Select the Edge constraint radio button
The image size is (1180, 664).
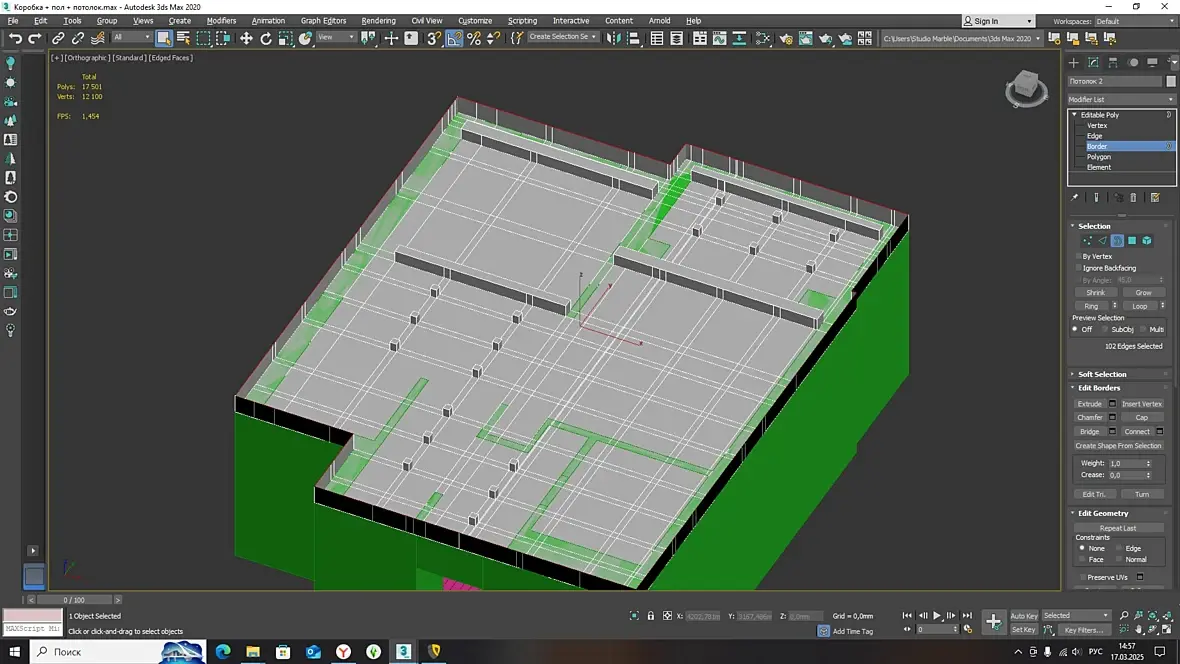1119,548
